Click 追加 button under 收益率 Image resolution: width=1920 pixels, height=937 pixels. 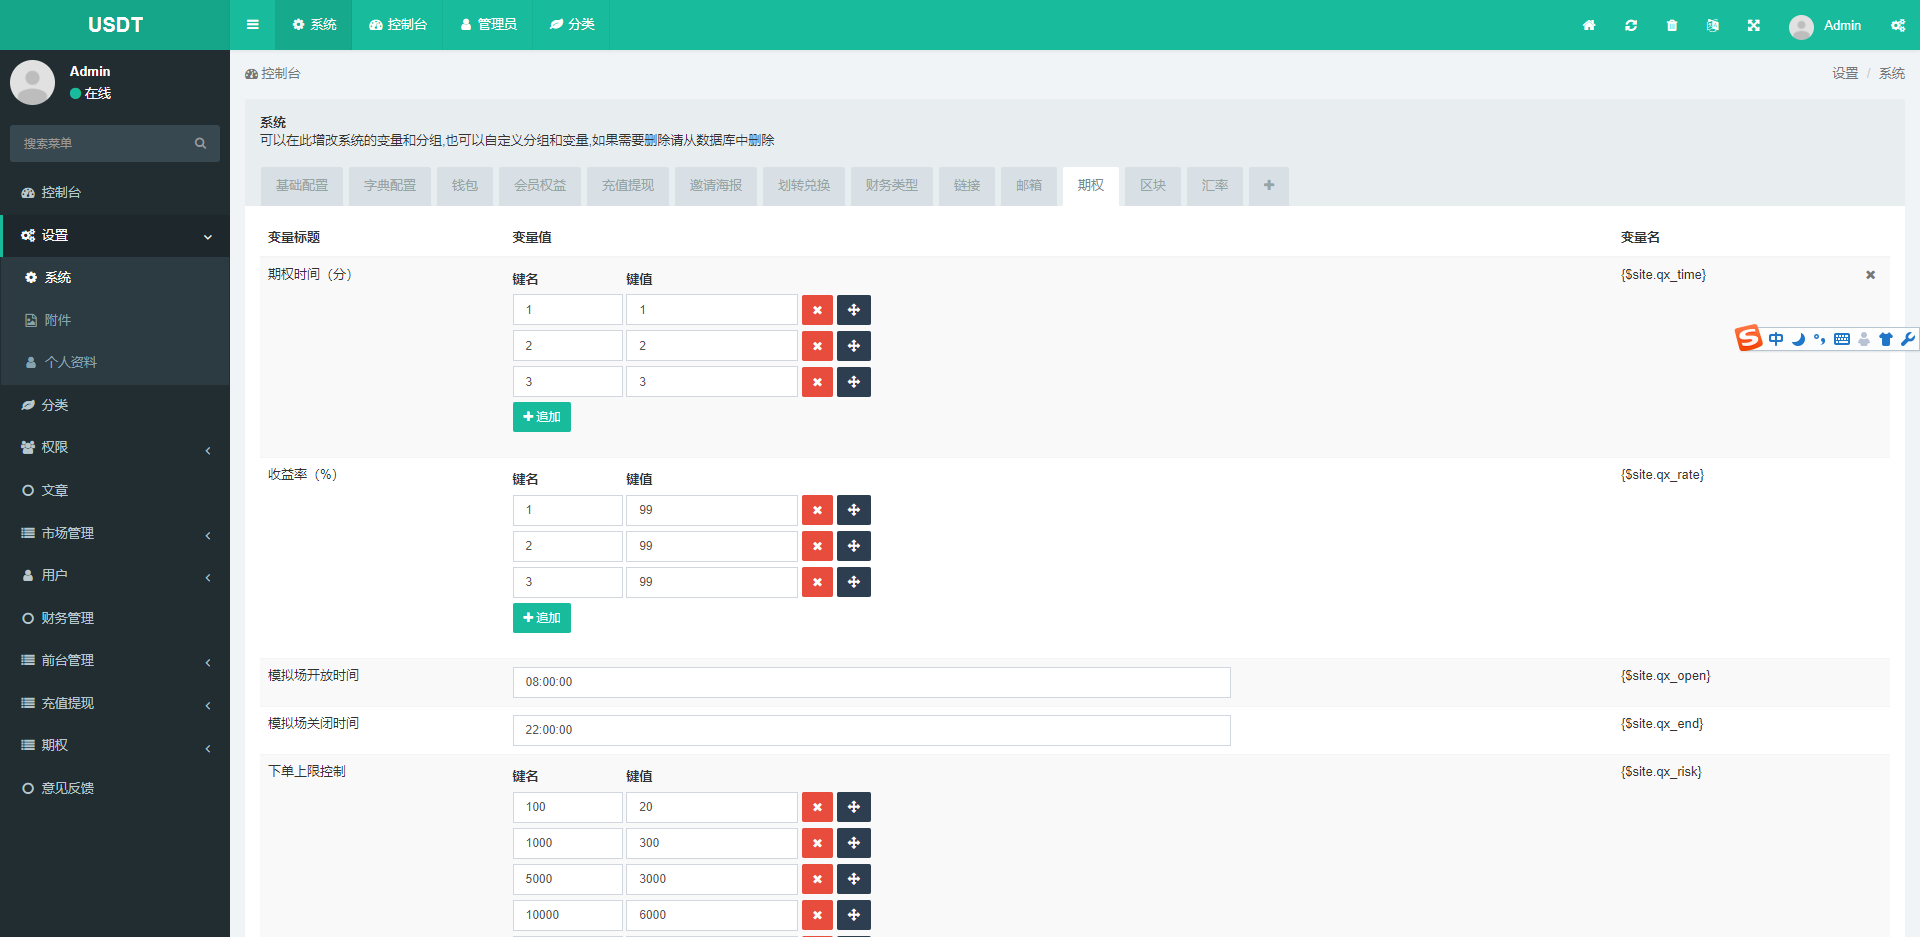[541, 618]
